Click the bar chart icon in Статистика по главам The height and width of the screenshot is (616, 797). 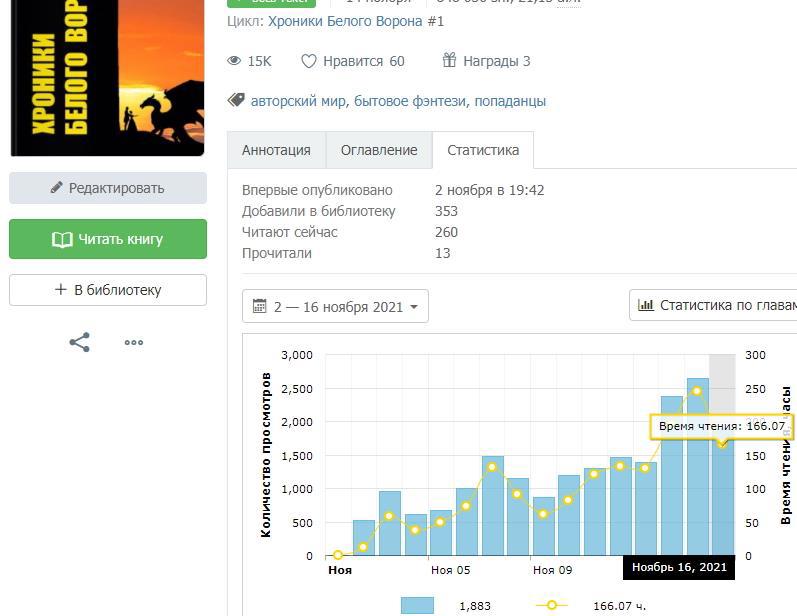(x=646, y=305)
